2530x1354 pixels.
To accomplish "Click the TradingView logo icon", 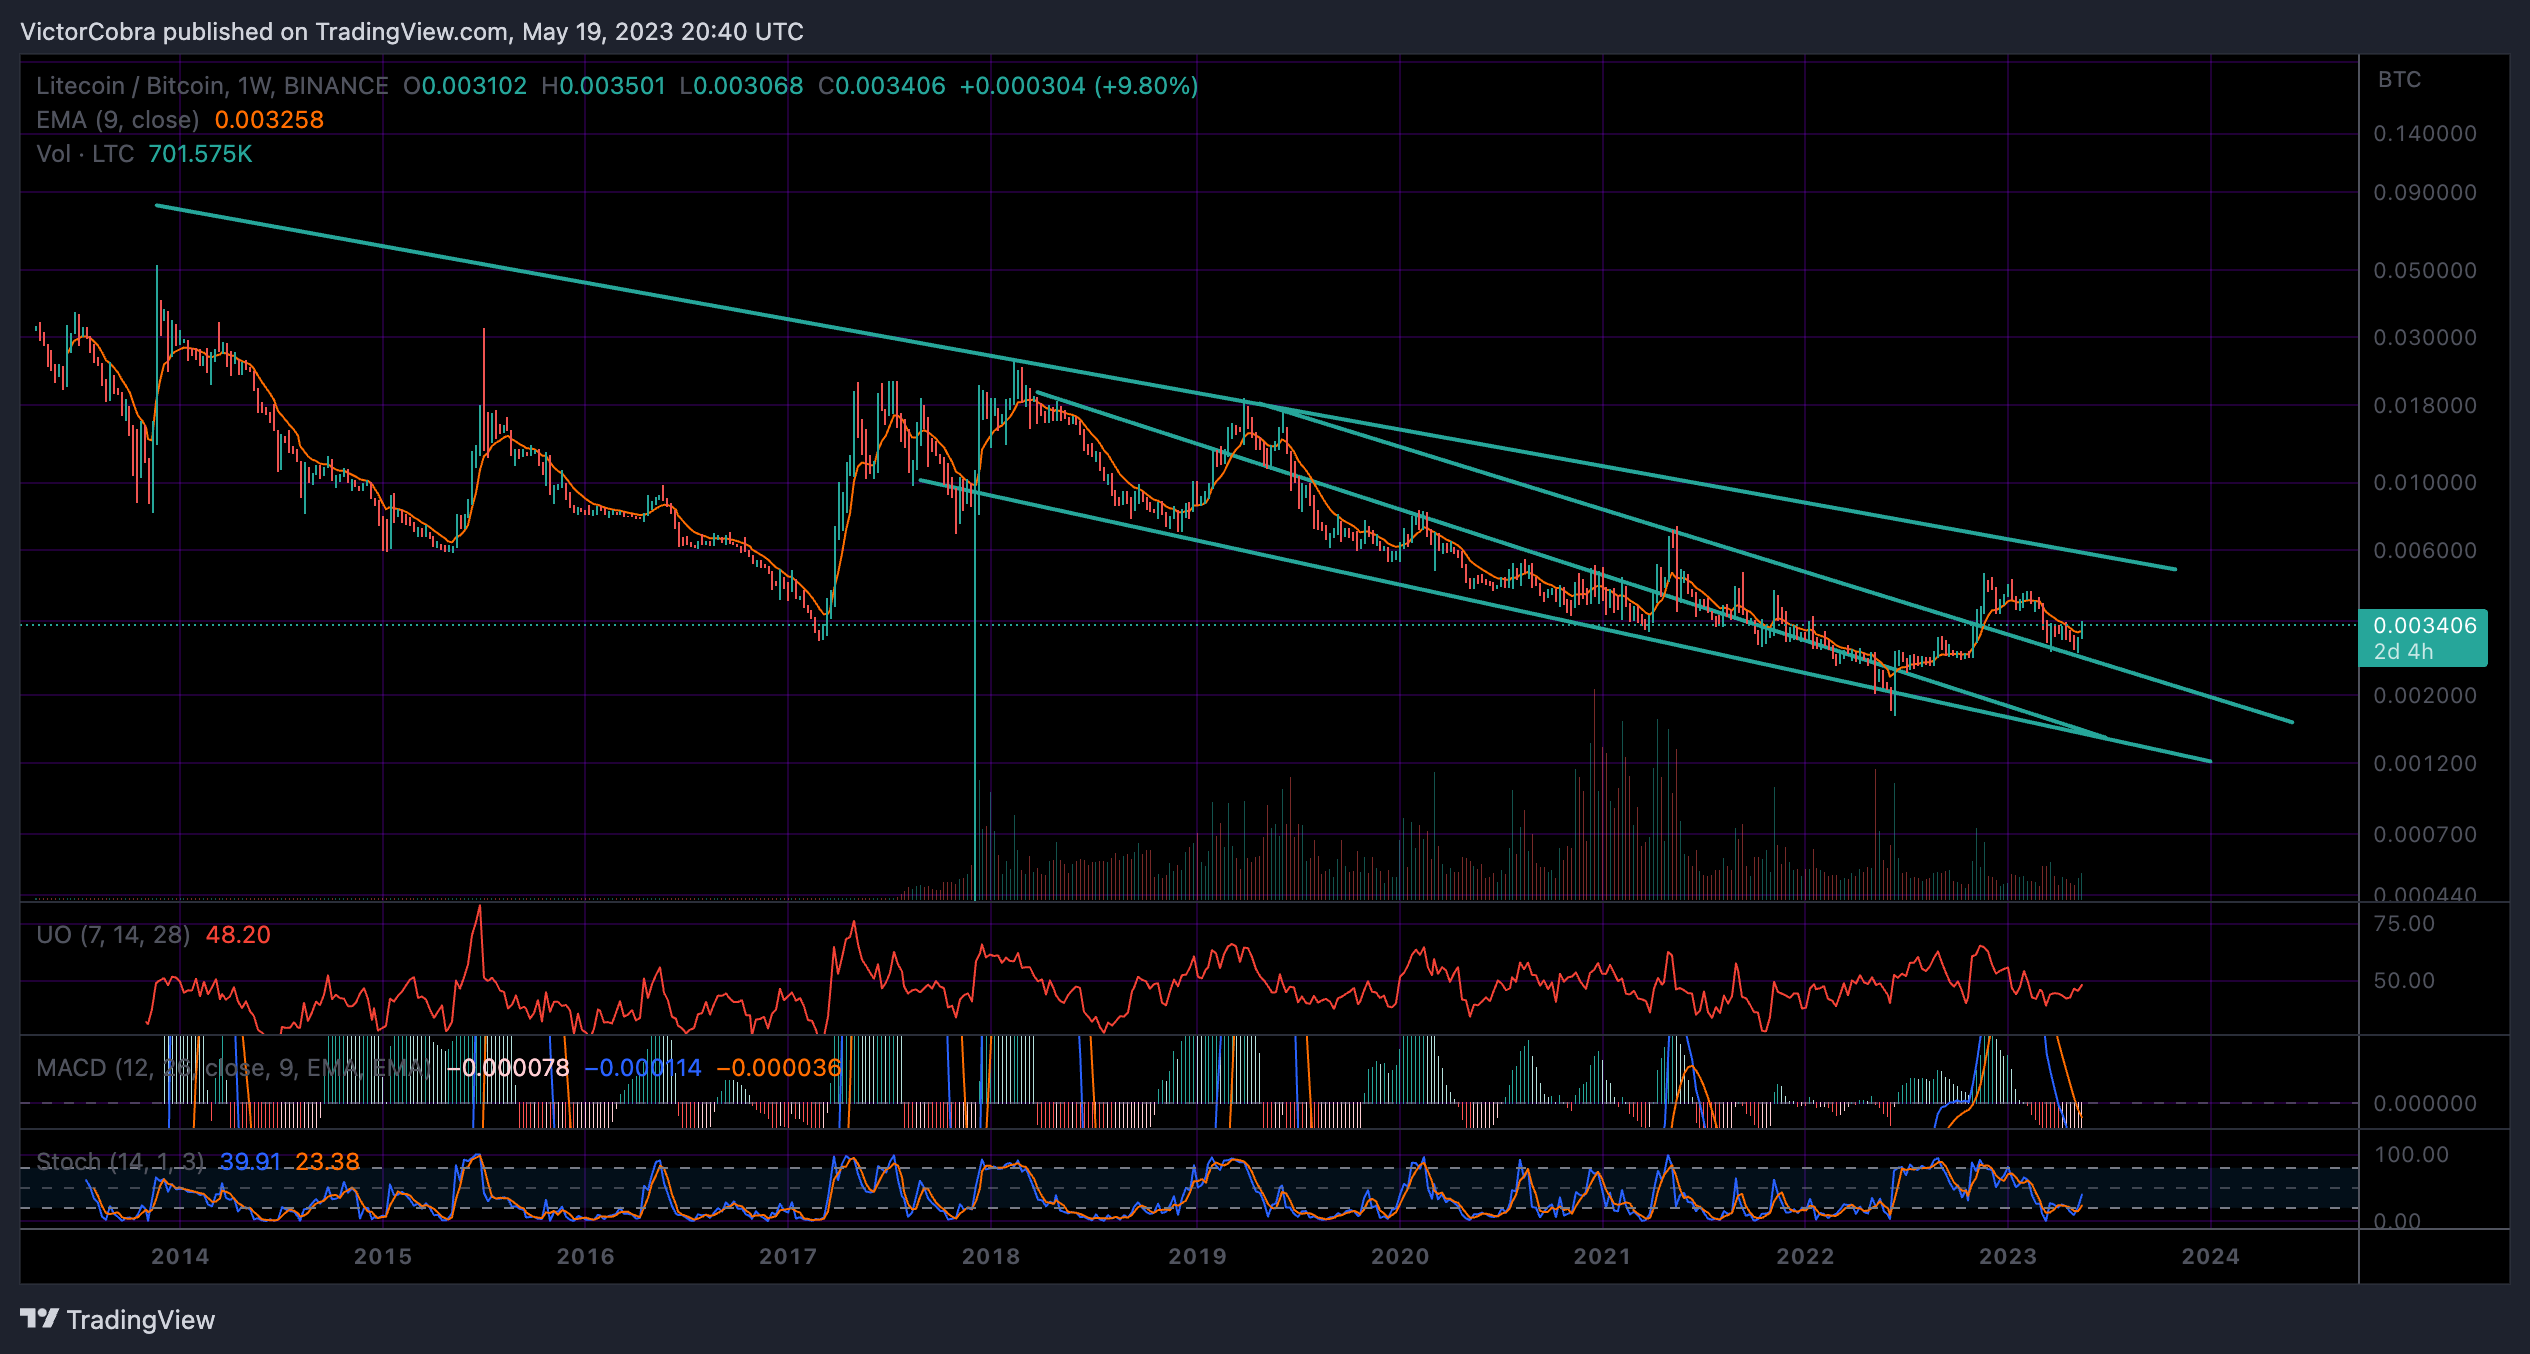I will pyautogui.click(x=40, y=1319).
